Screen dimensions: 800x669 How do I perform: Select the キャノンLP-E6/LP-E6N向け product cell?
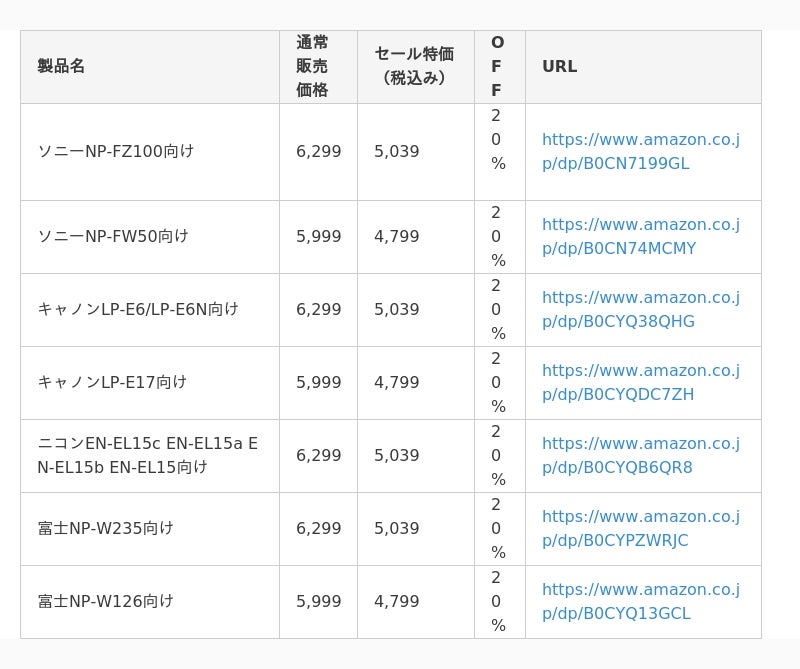(x=150, y=310)
